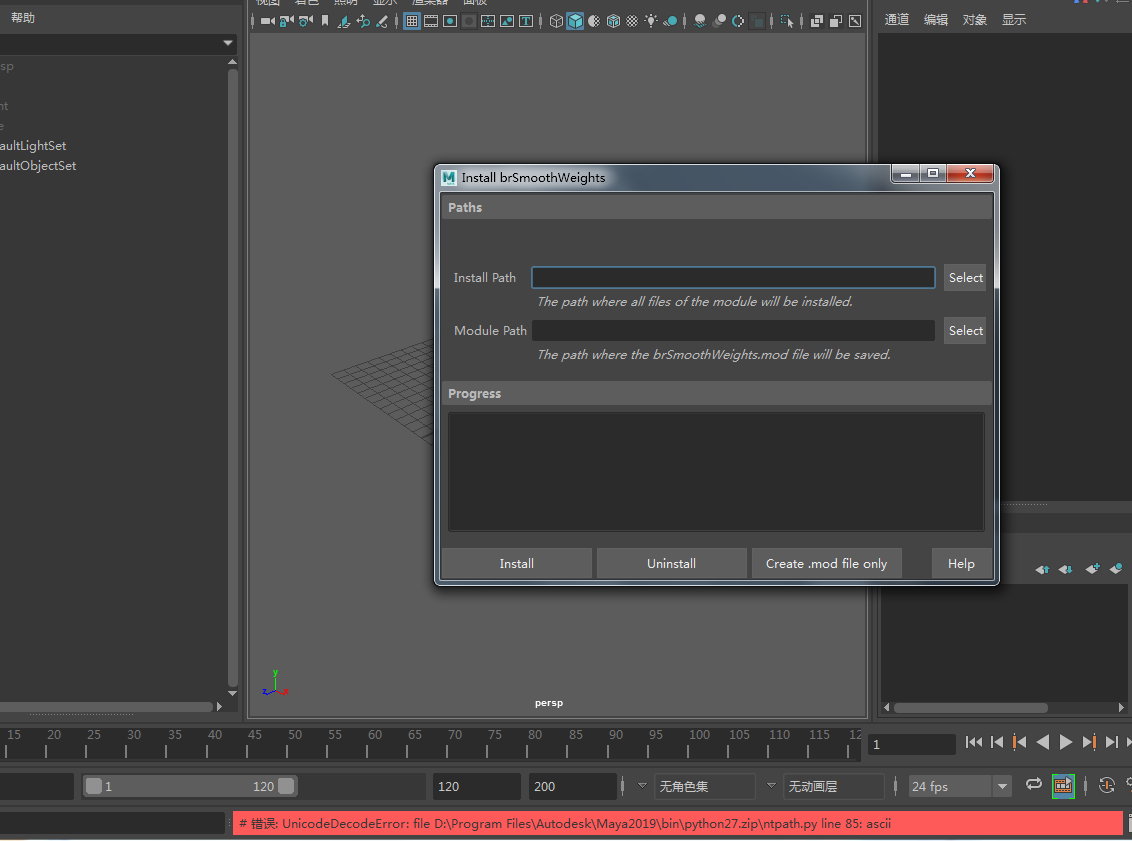The height and width of the screenshot is (841, 1132).
Task: Open the 编辑 menu in Channel Box
Action: tap(936, 19)
